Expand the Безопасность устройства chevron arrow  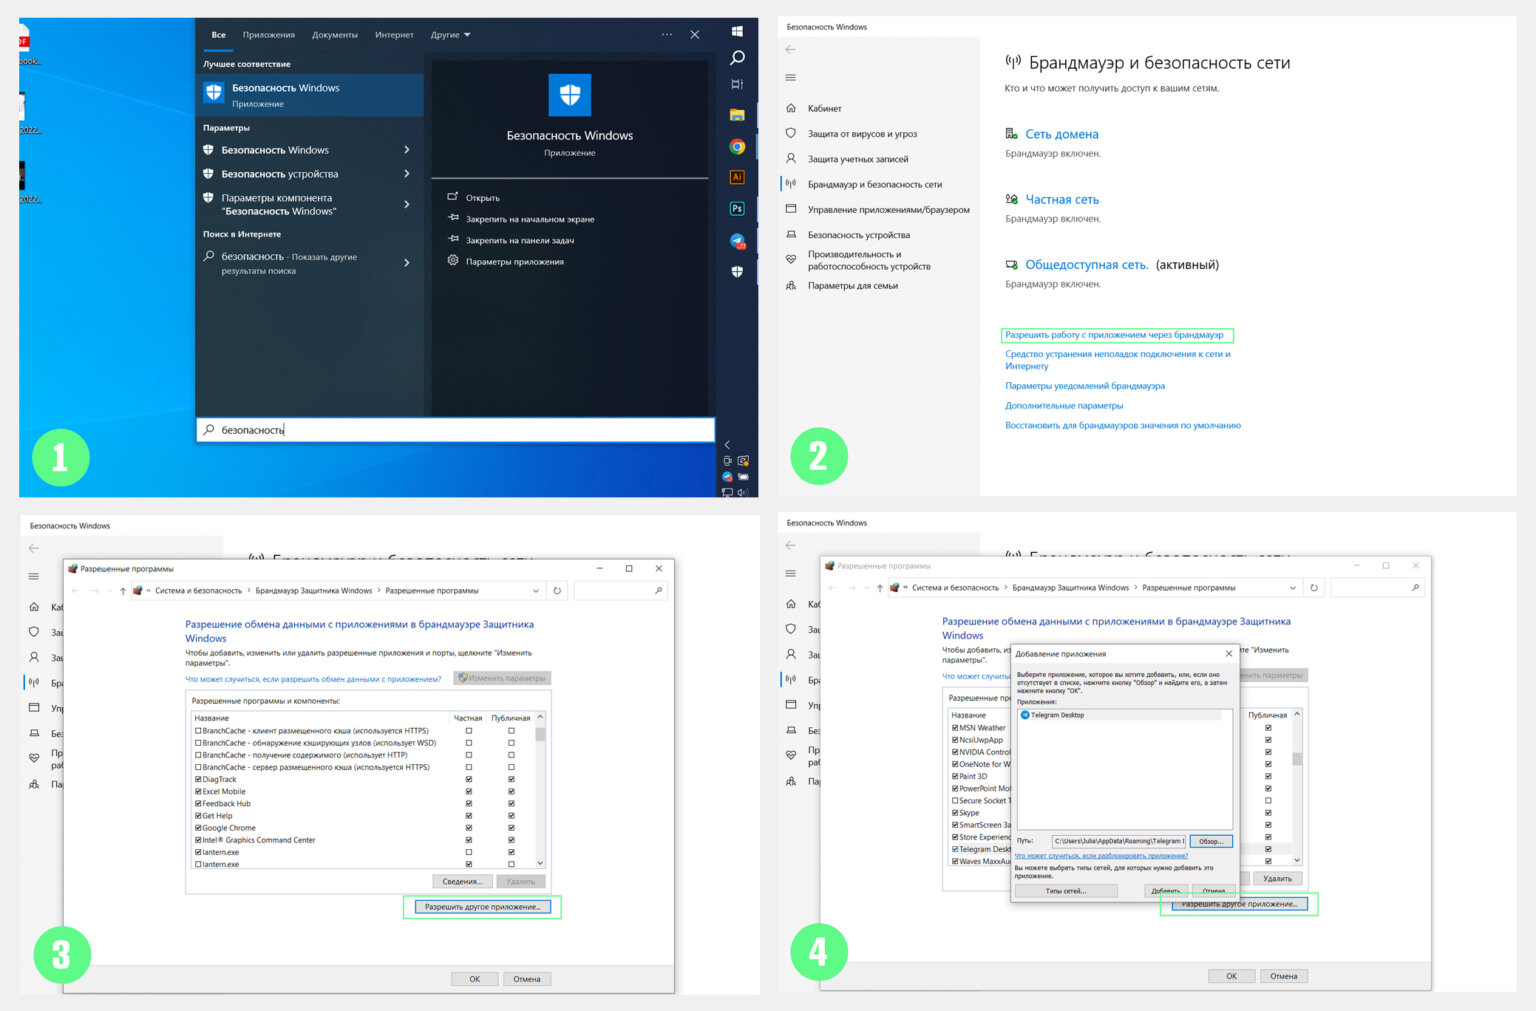pos(407,174)
